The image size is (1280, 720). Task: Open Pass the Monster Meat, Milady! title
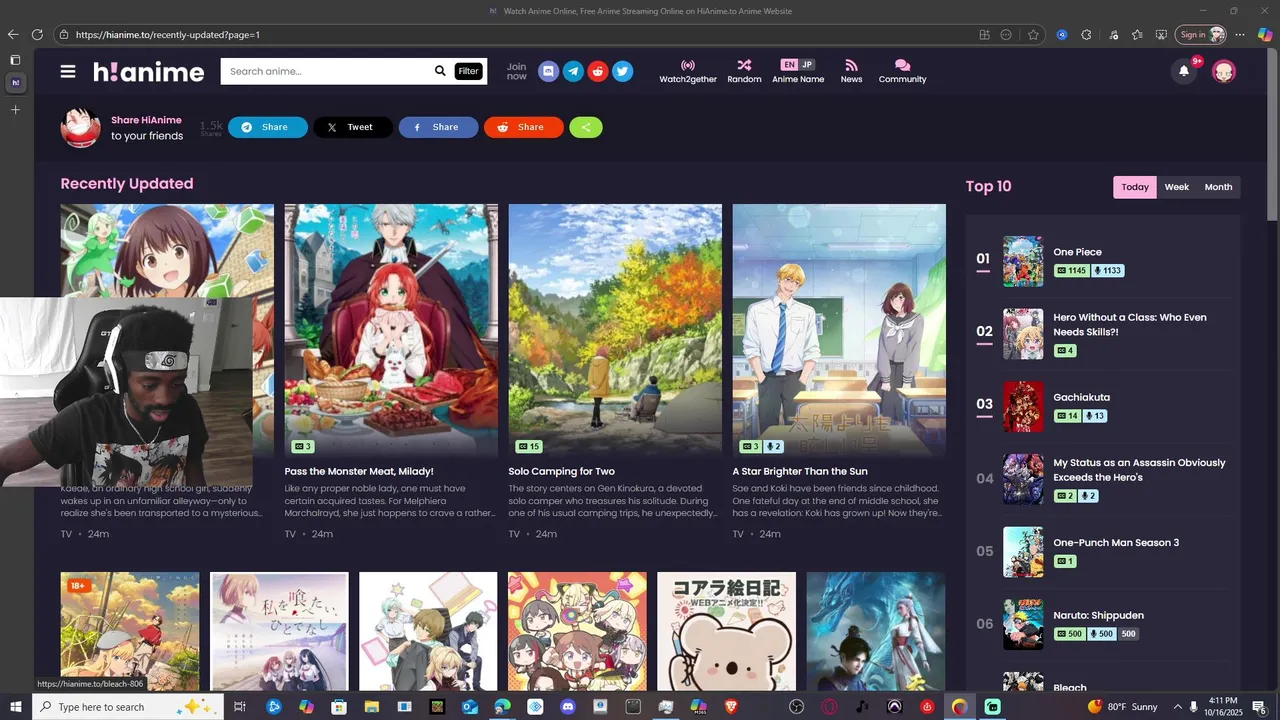(359, 471)
